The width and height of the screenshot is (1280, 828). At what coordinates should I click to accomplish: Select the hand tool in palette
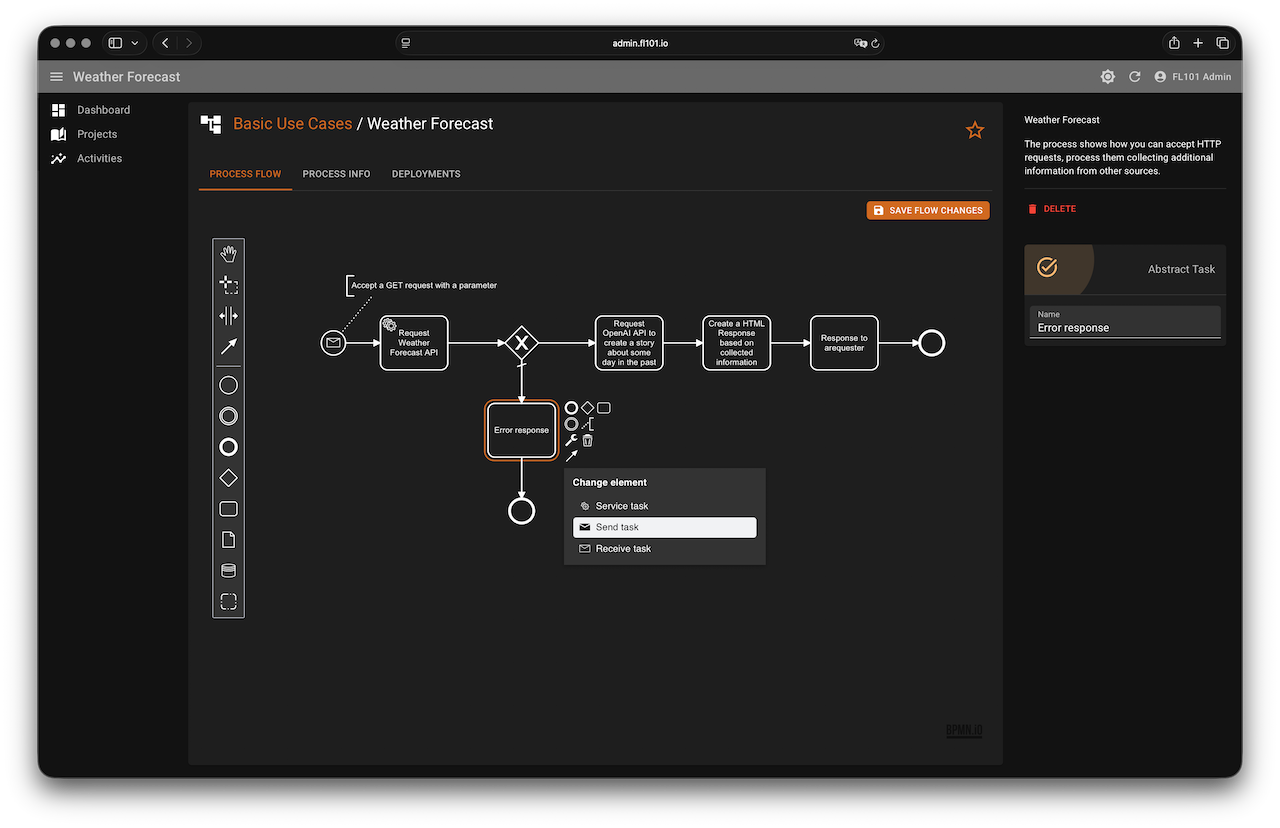[x=228, y=254]
